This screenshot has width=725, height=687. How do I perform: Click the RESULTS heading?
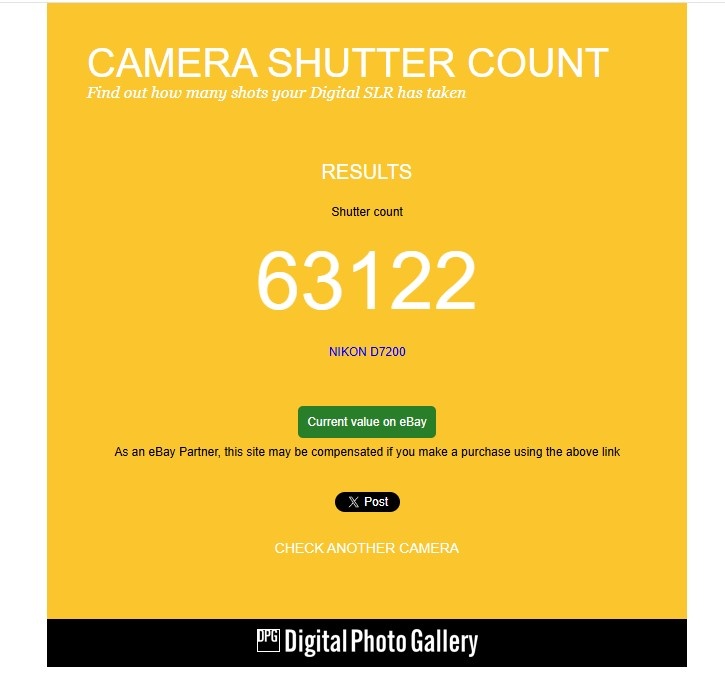[x=367, y=172]
